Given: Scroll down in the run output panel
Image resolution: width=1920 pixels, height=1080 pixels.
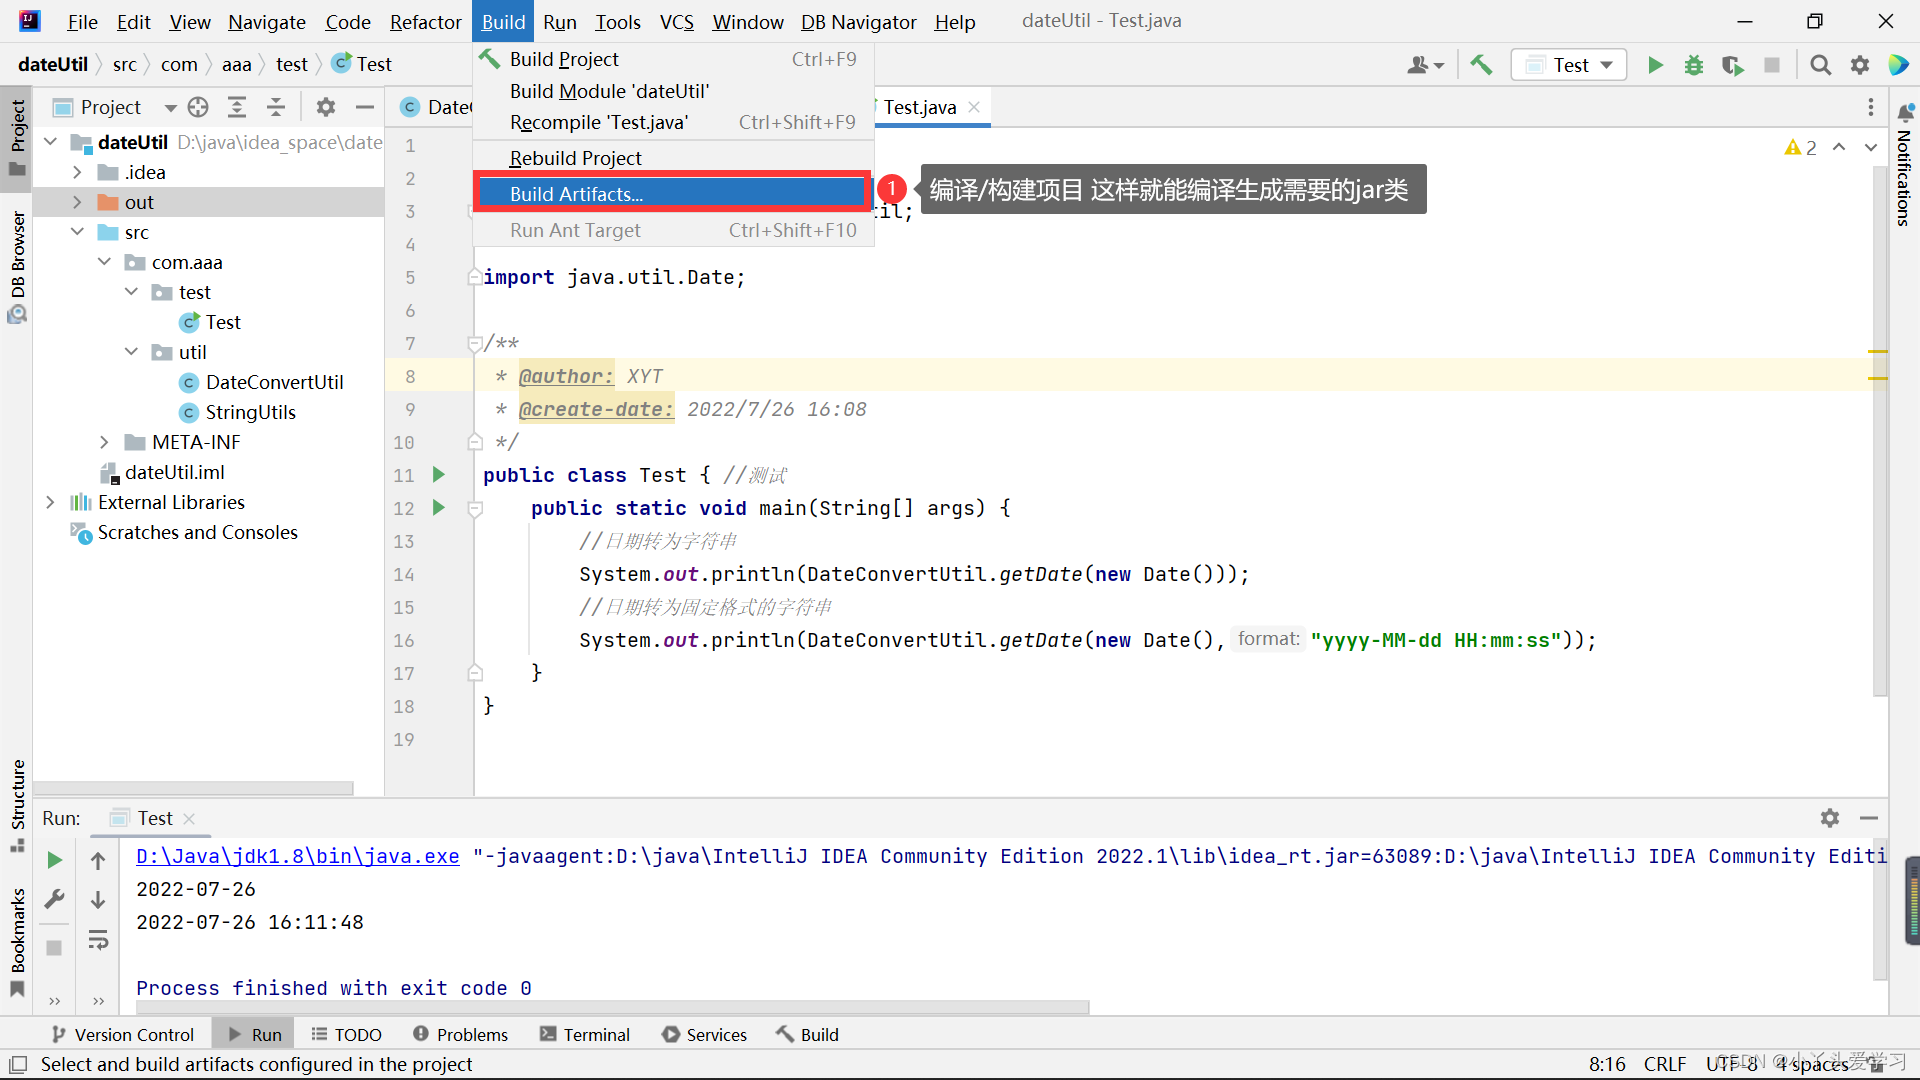Looking at the screenshot, I should click(x=98, y=899).
